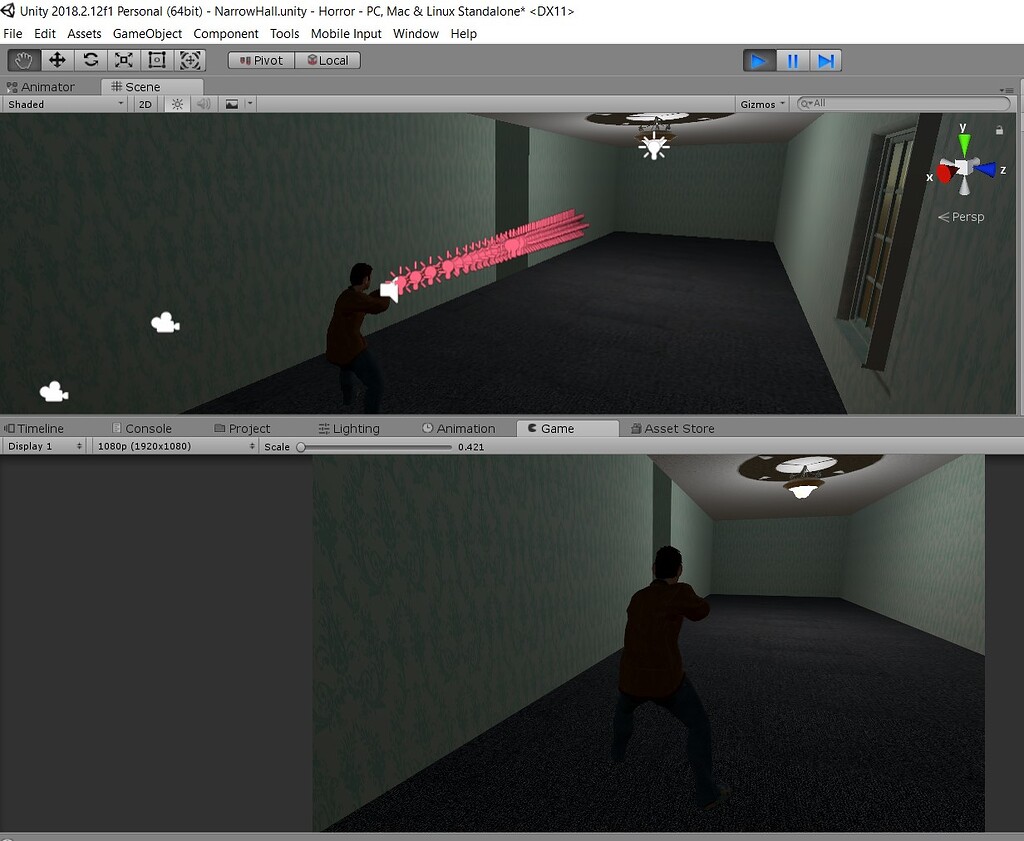1024x841 pixels.
Task: Switch pivot mode to Local
Action: click(328, 60)
